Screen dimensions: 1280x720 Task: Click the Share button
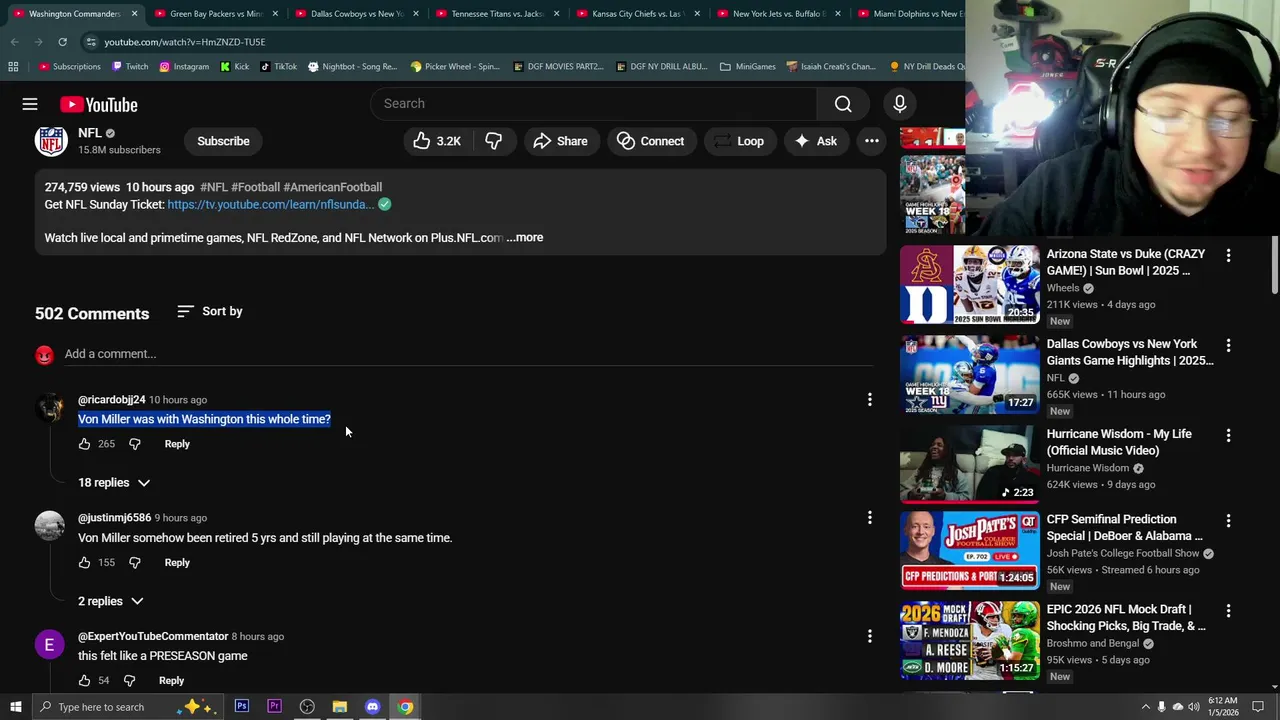coord(560,141)
